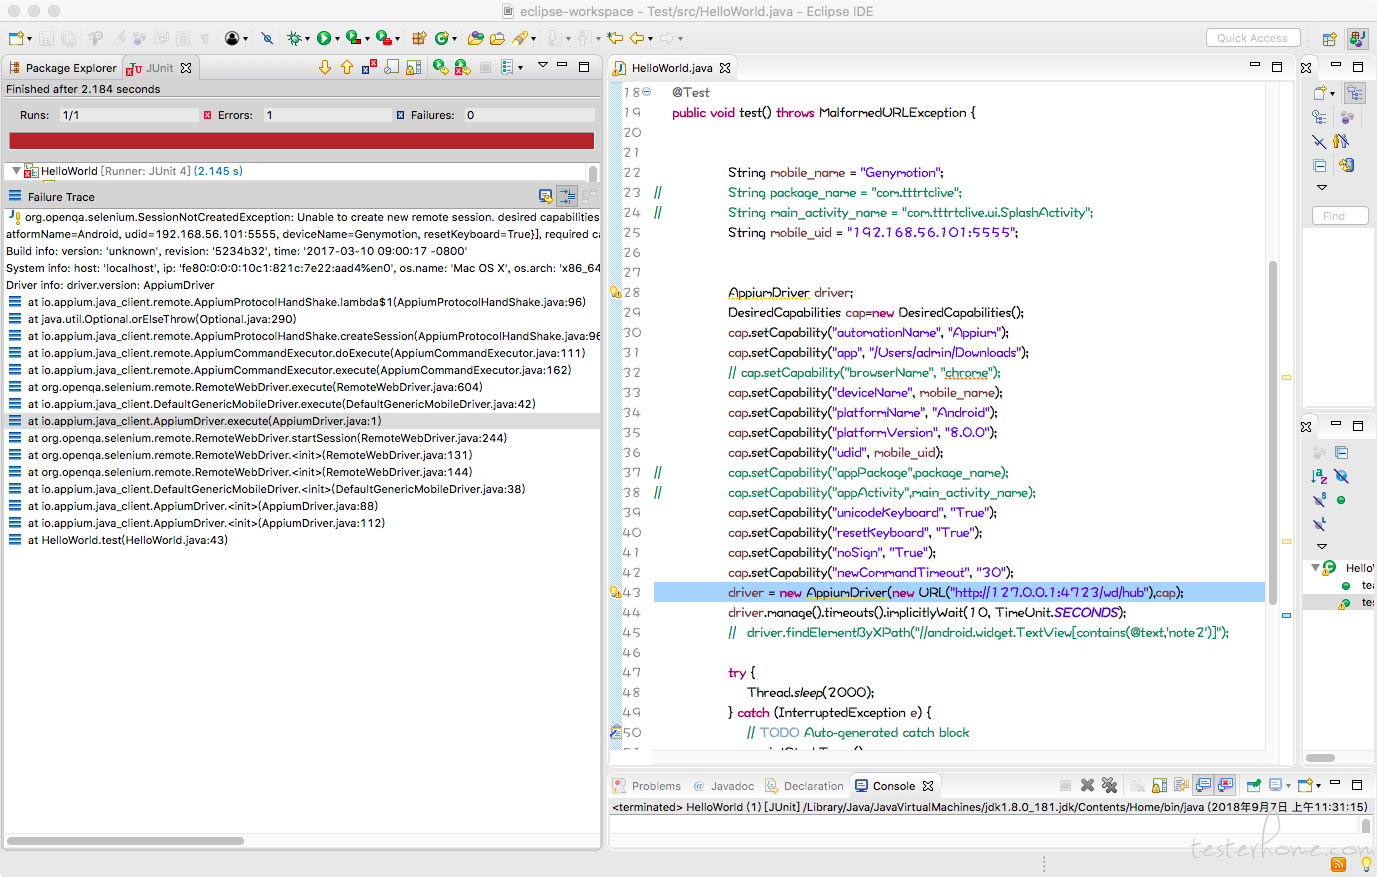
Task: Switch to the Package Explorer tab
Action: click(x=62, y=68)
